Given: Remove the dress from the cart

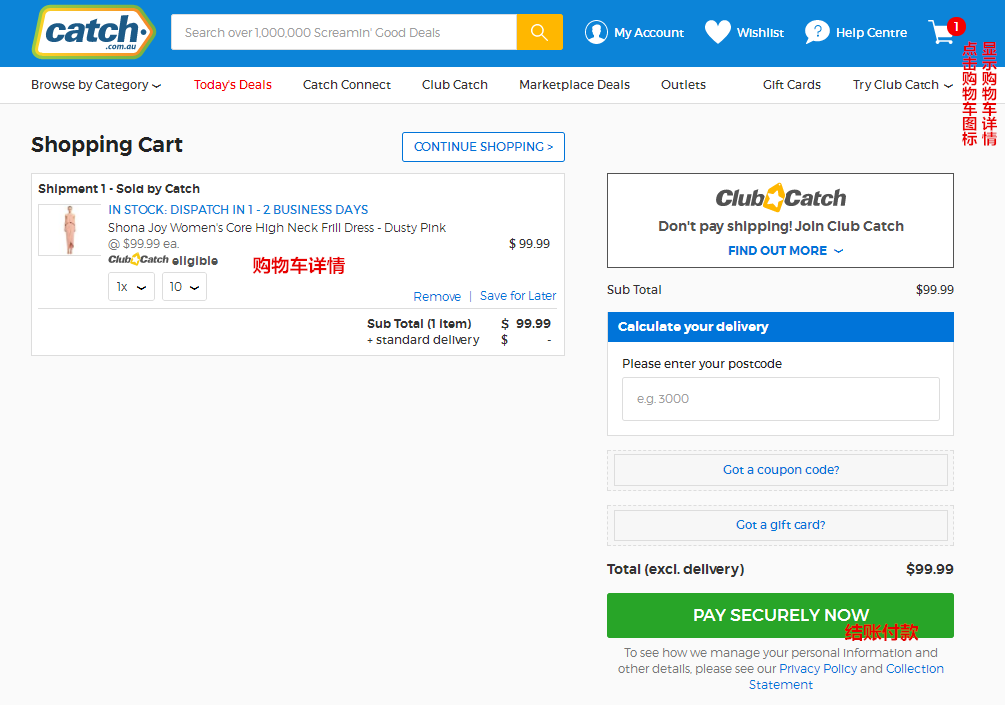Looking at the screenshot, I should click(437, 296).
